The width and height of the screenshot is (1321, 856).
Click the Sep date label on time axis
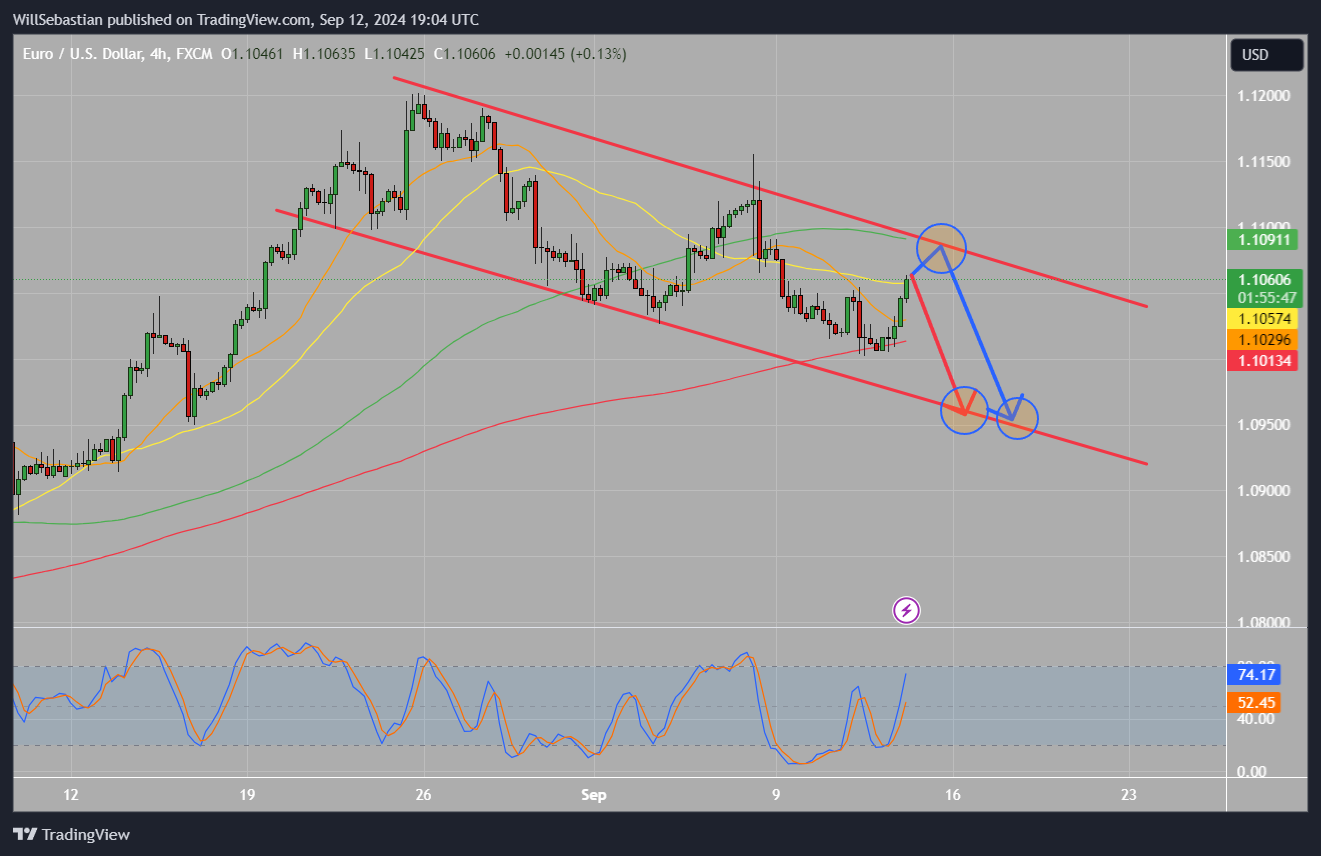click(x=594, y=795)
